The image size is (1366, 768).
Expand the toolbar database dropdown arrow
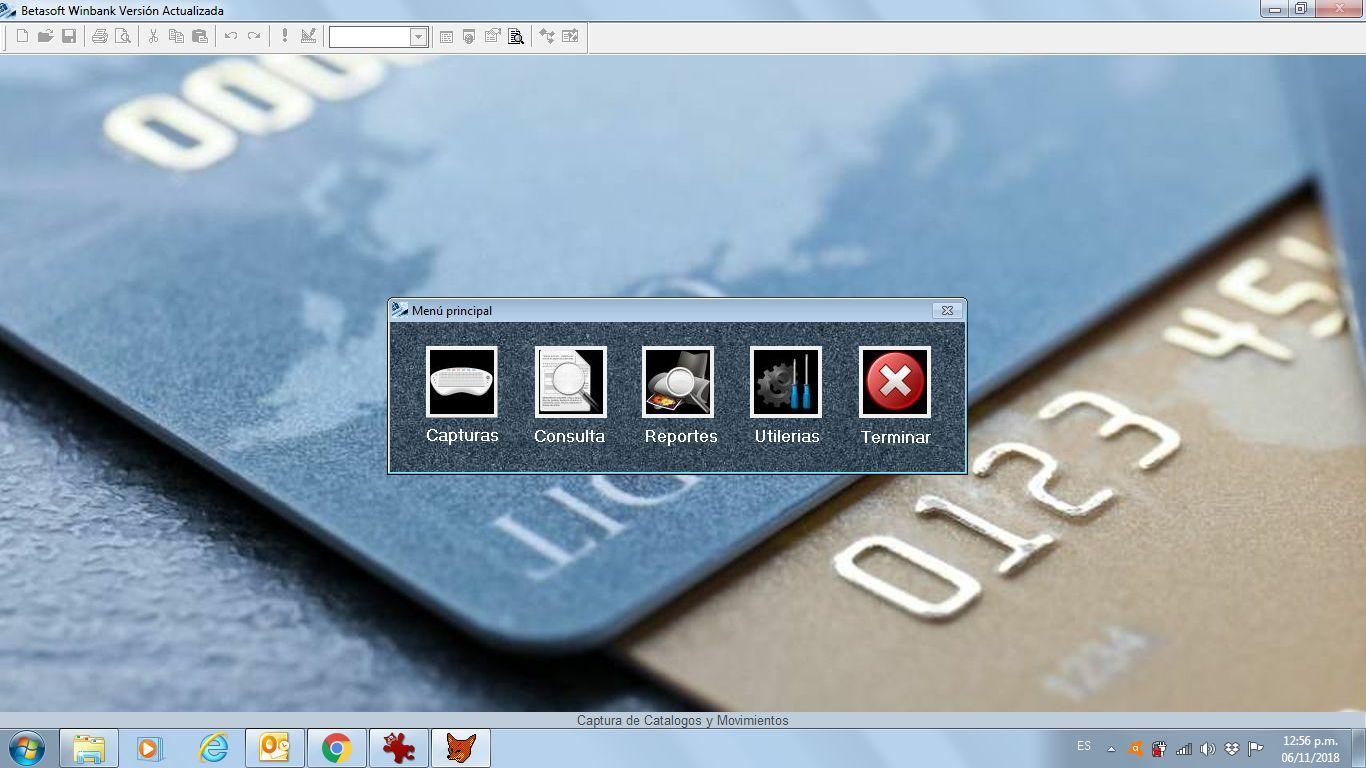coord(419,37)
